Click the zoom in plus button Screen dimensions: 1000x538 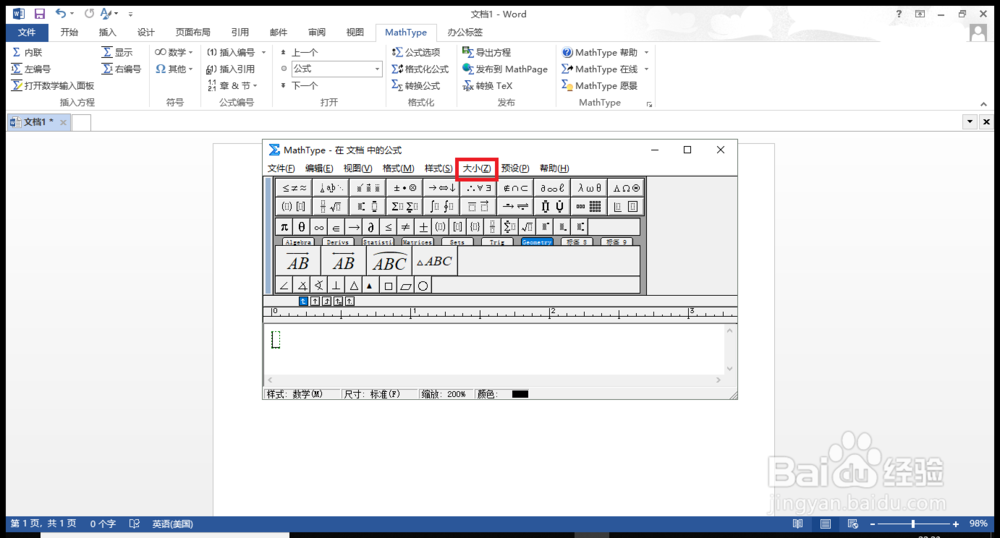point(955,524)
